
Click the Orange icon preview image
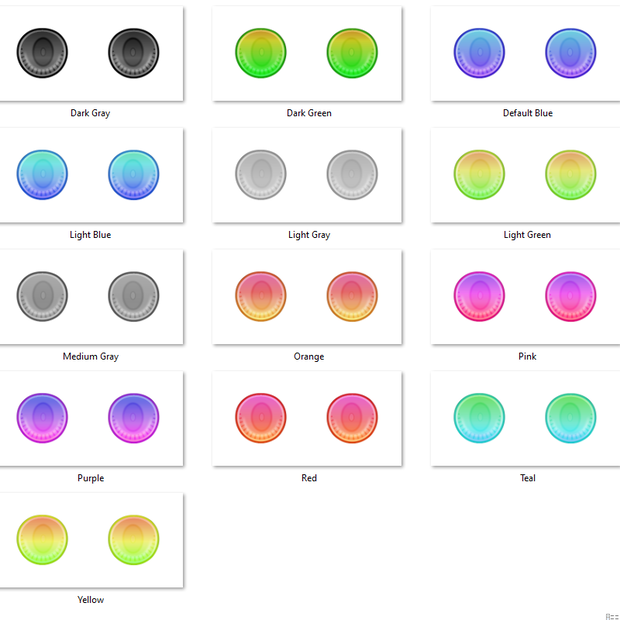point(307,297)
